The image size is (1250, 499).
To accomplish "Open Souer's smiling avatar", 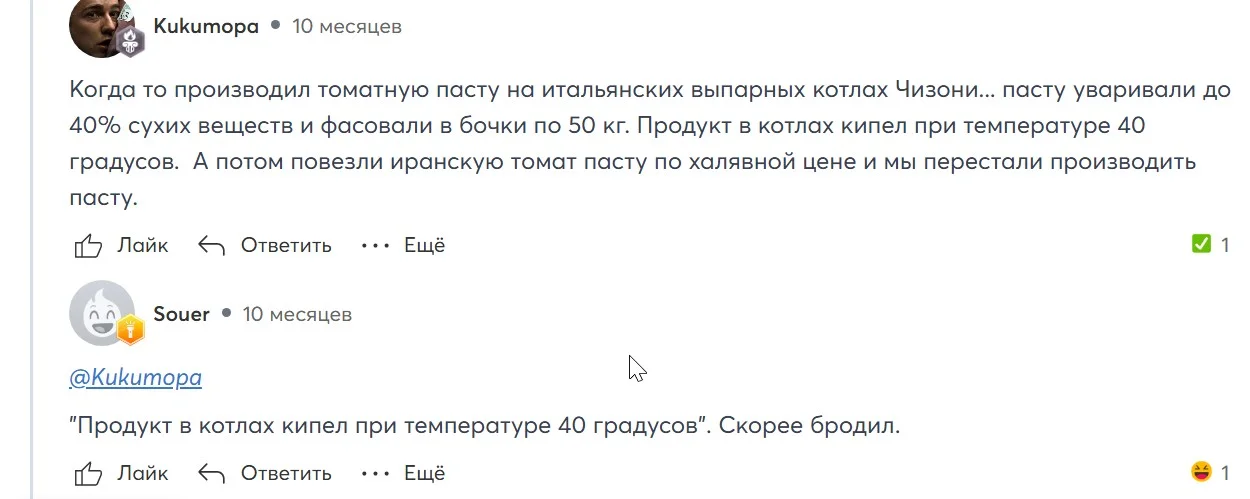I will 102,313.
